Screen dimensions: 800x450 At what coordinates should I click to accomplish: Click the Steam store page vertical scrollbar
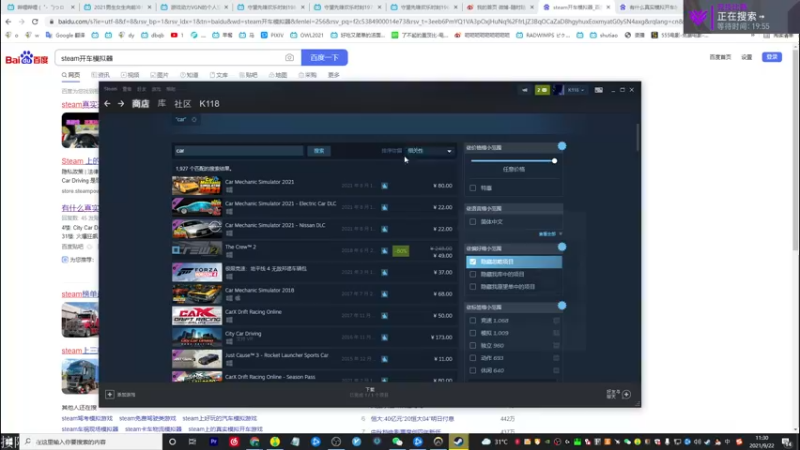(638, 138)
